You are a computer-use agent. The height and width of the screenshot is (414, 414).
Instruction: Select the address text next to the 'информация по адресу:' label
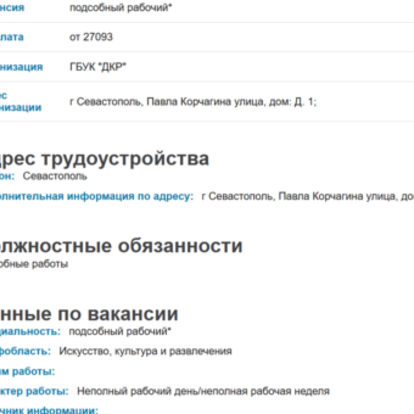point(308,196)
